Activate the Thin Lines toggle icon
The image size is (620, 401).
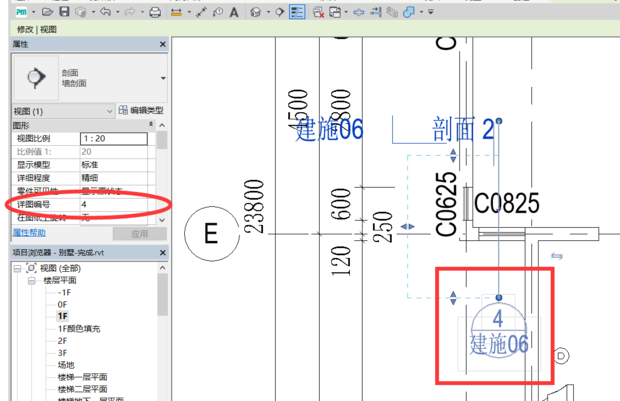(x=297, y=12)
